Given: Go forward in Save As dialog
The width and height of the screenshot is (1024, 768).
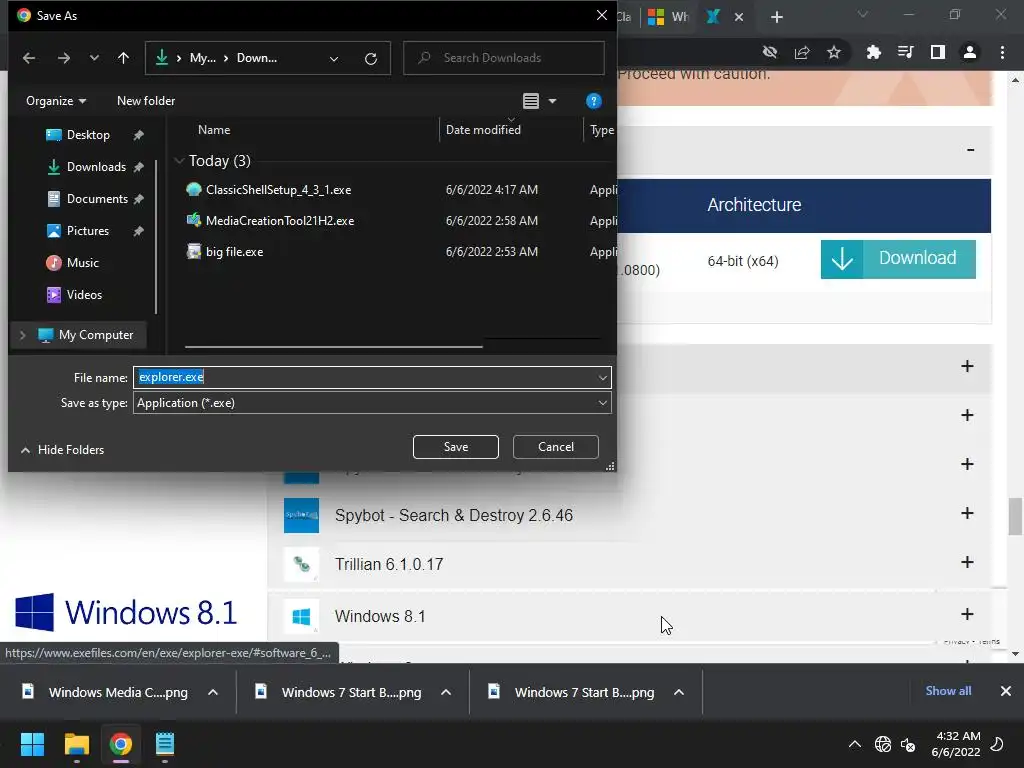Looking at the screenshot, I should pyautogui.click(x=63, y=58).
